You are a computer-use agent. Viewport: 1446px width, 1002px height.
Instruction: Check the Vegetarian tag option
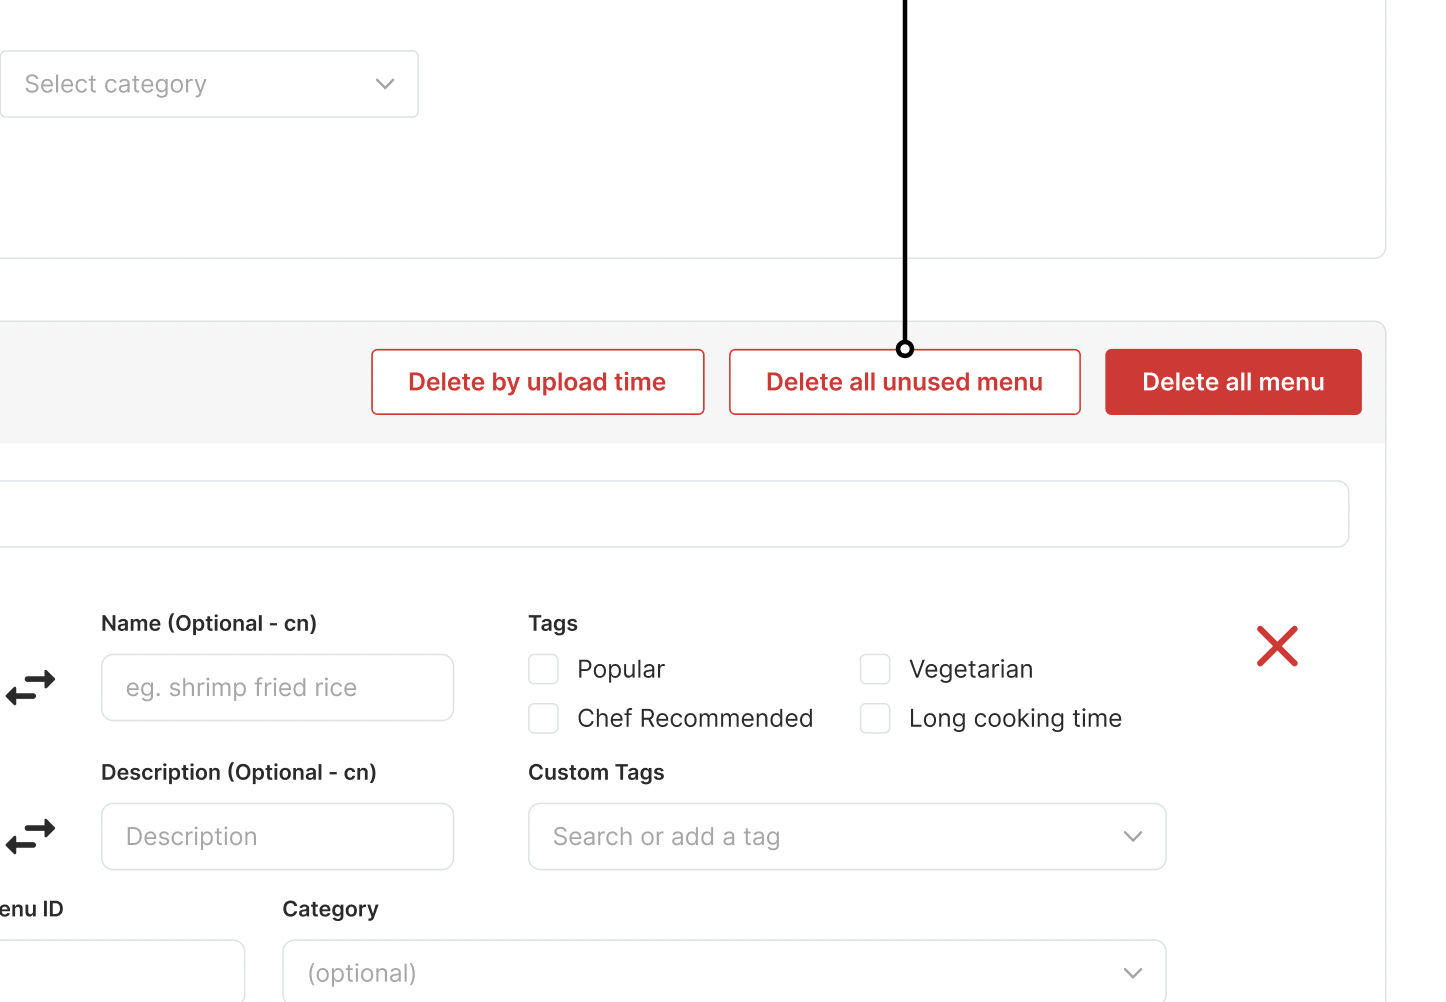coord(875,669)
